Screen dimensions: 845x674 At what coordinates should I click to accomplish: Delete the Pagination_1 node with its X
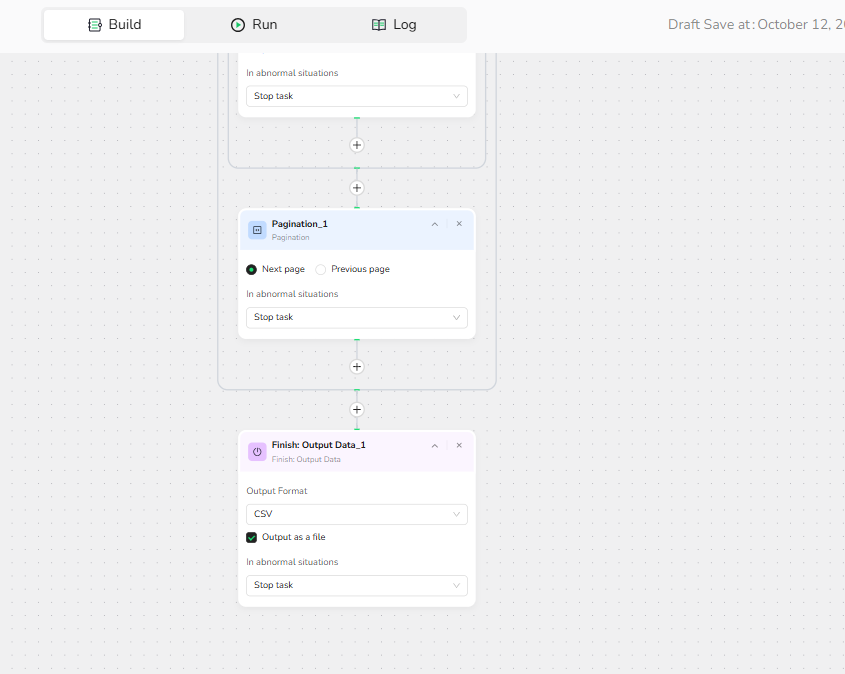tap(459, 224)
